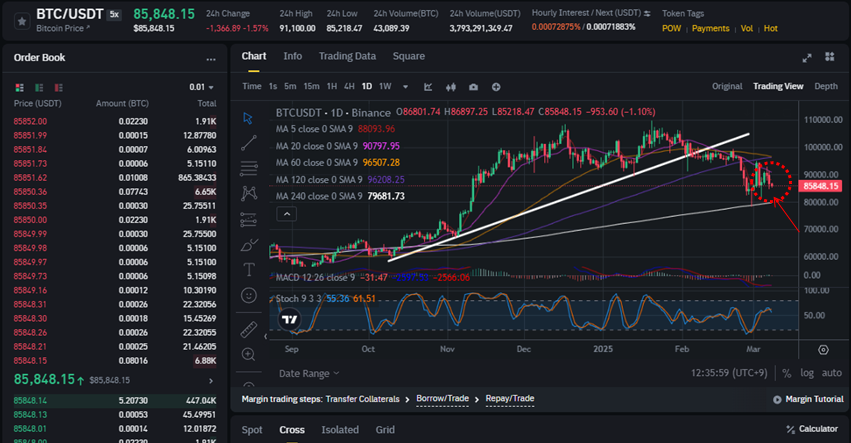851x443 pixels.
Task: Select the arrow cursor tool in chart toolbar
Action: (248, 118)
